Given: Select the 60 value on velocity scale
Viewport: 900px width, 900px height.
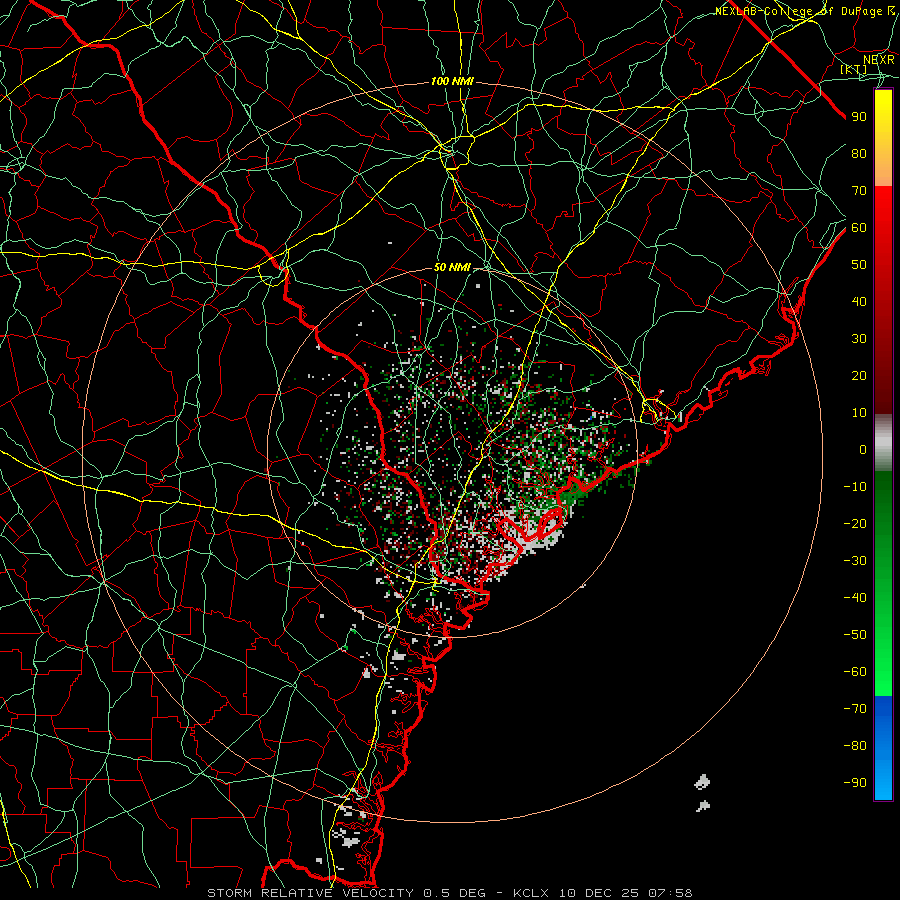Looking at the screenshot, I should (859, 227).
